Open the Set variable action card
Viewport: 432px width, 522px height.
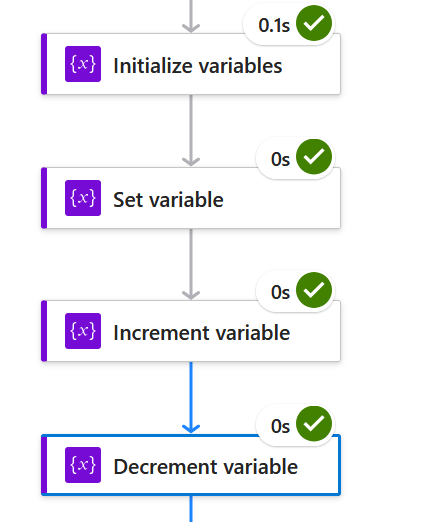[x=191, y=198]
